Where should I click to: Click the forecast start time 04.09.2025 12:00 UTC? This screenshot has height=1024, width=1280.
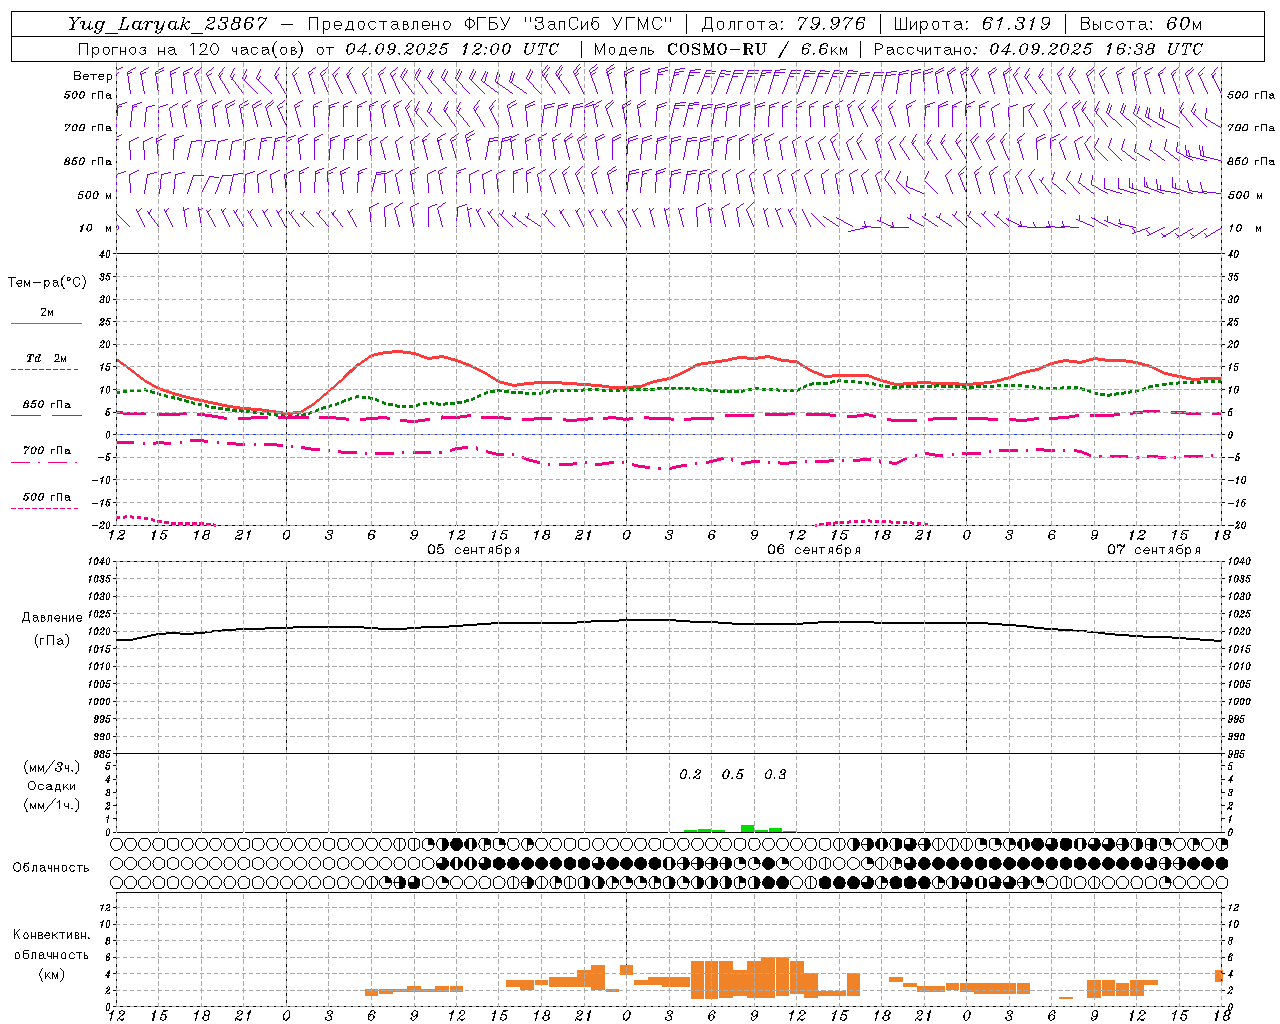452,49
